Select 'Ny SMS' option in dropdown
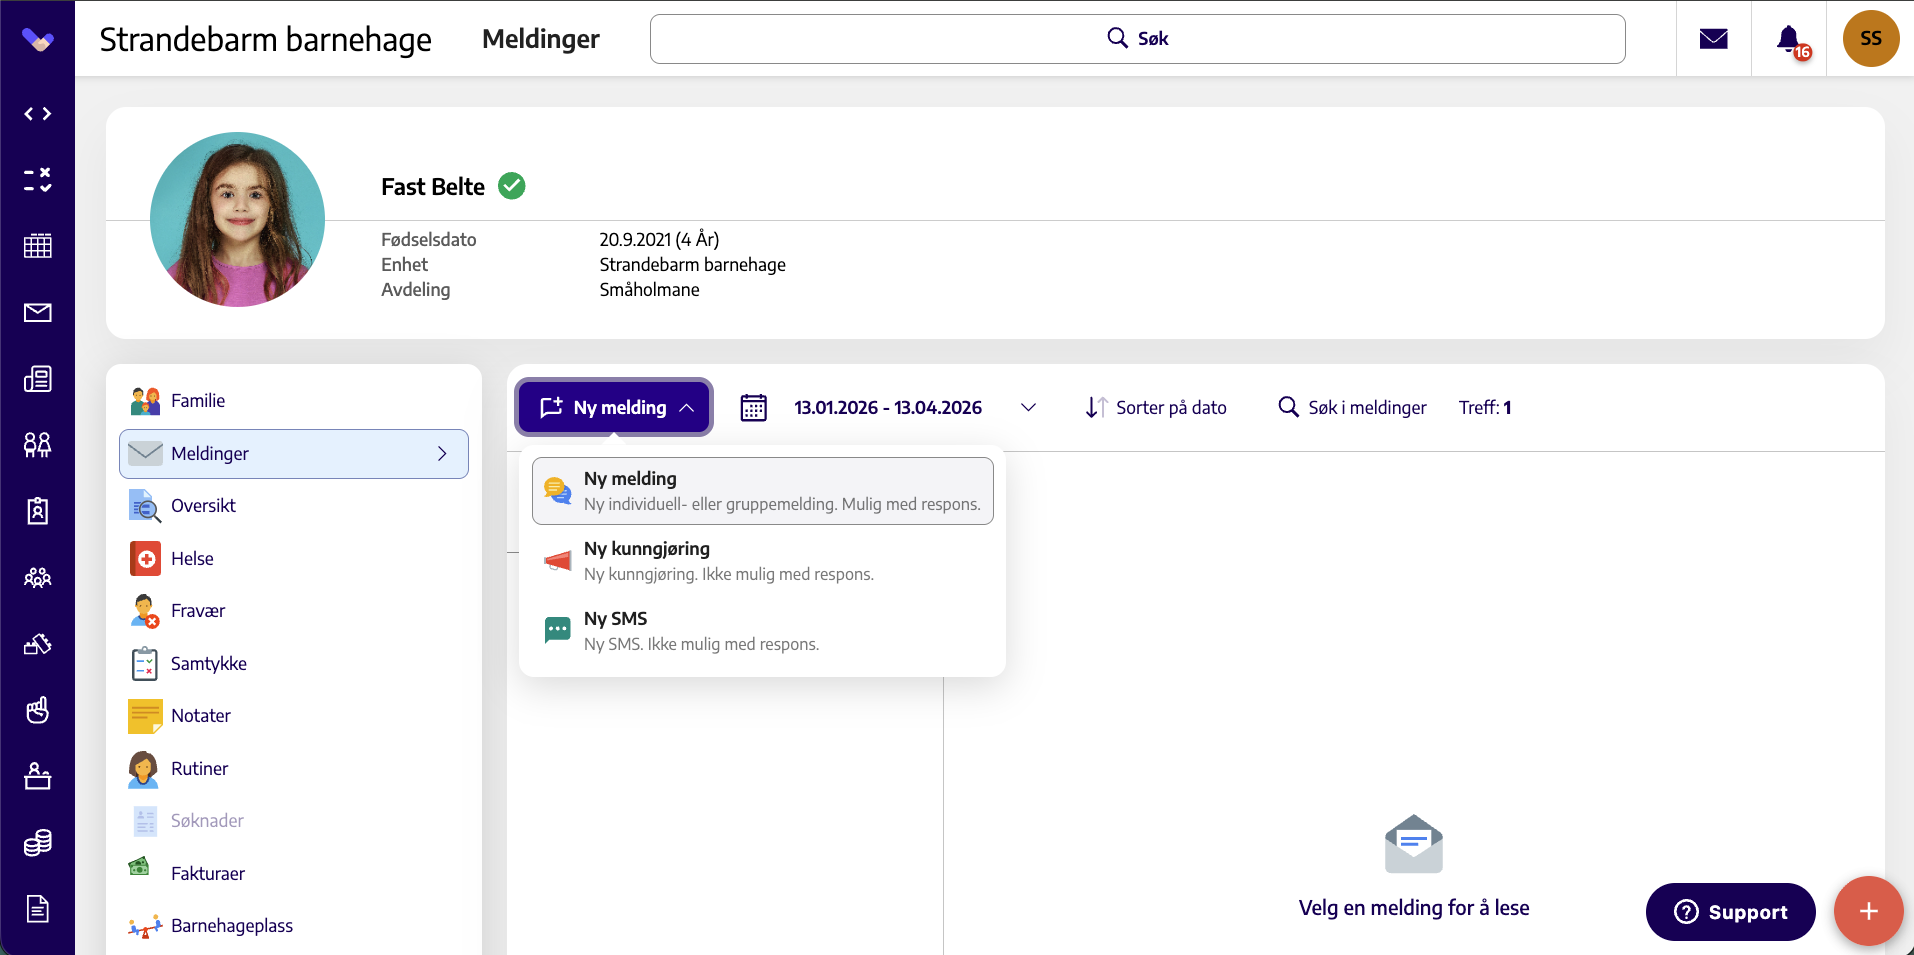1914x955 pixels. click(762, 631)
